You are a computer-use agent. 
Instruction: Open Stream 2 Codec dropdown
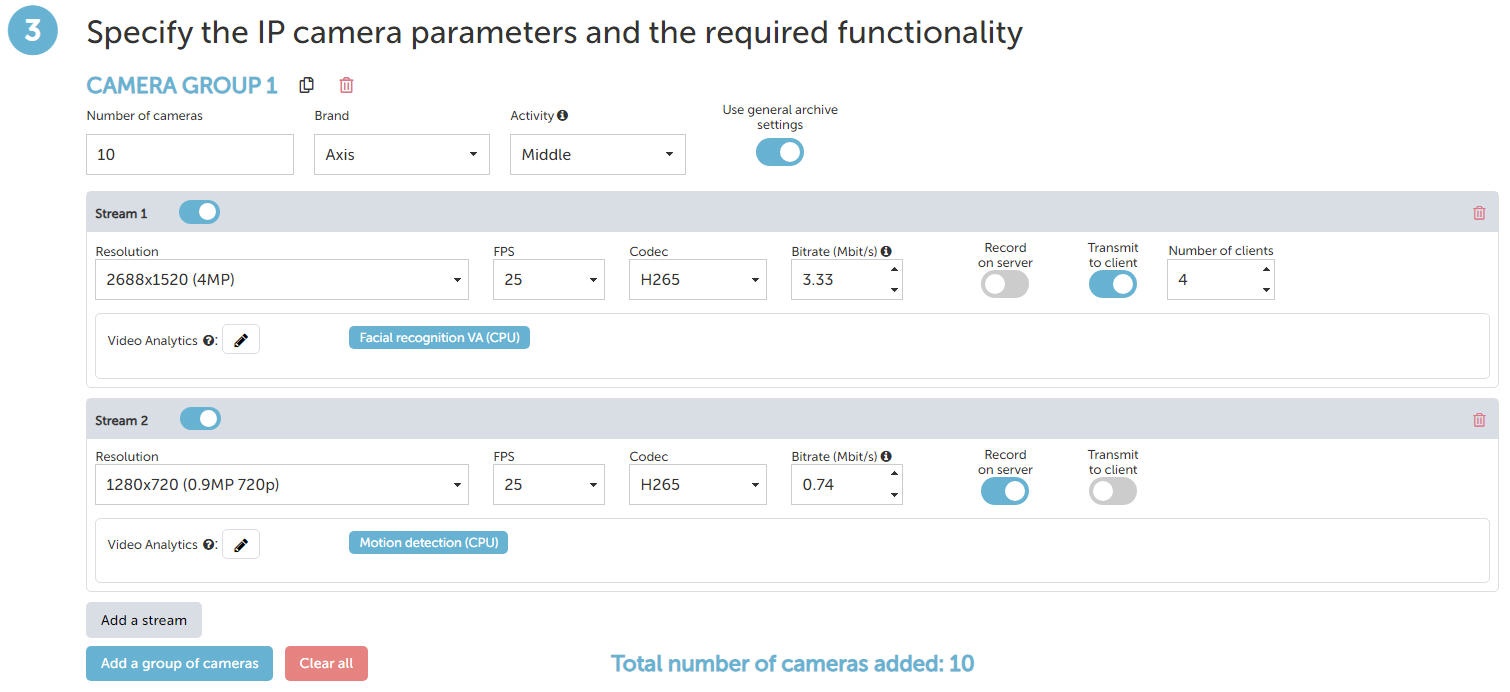[698, 485]
